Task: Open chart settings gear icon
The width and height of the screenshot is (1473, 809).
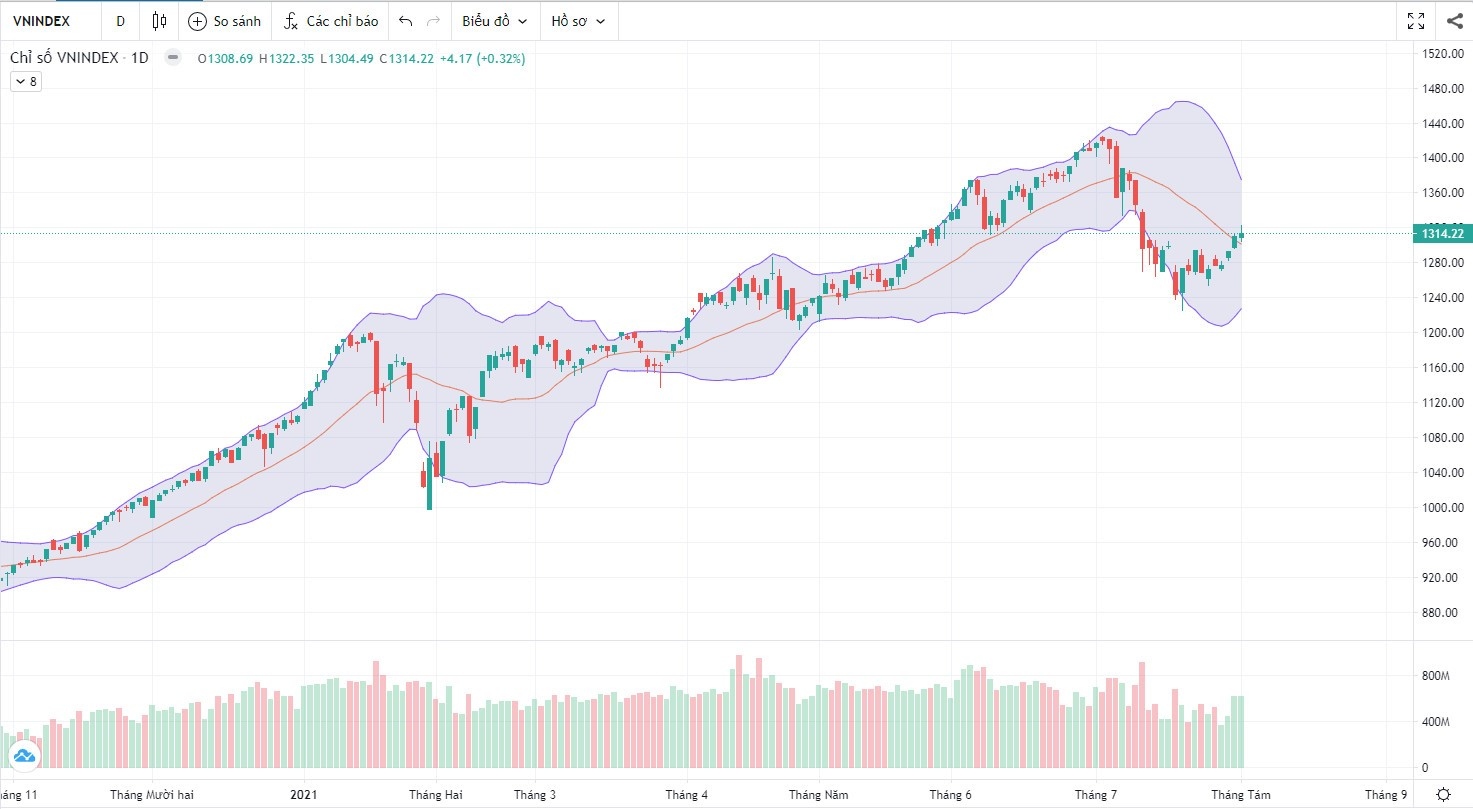Action: tap(1443, 794)
